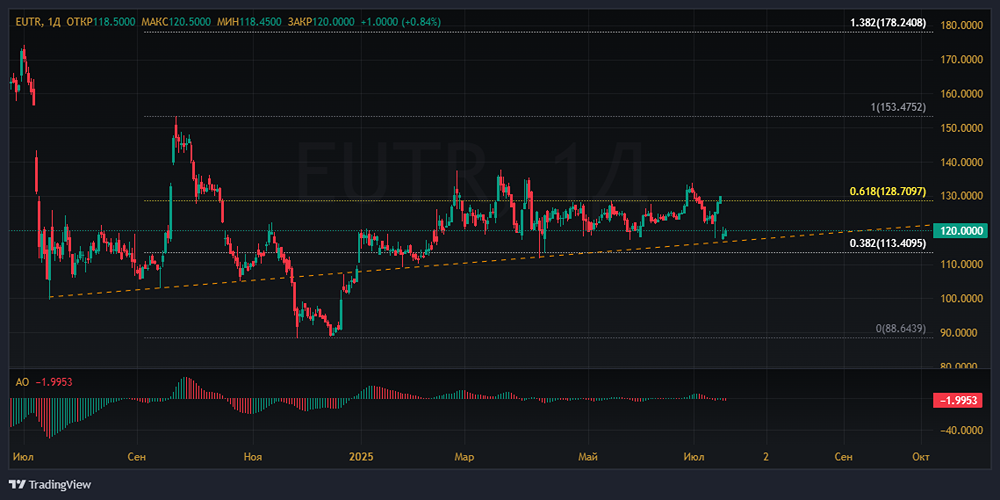Select the orange dashed trendline
The image size is (1000, 500).
click(x=491, y=261)
